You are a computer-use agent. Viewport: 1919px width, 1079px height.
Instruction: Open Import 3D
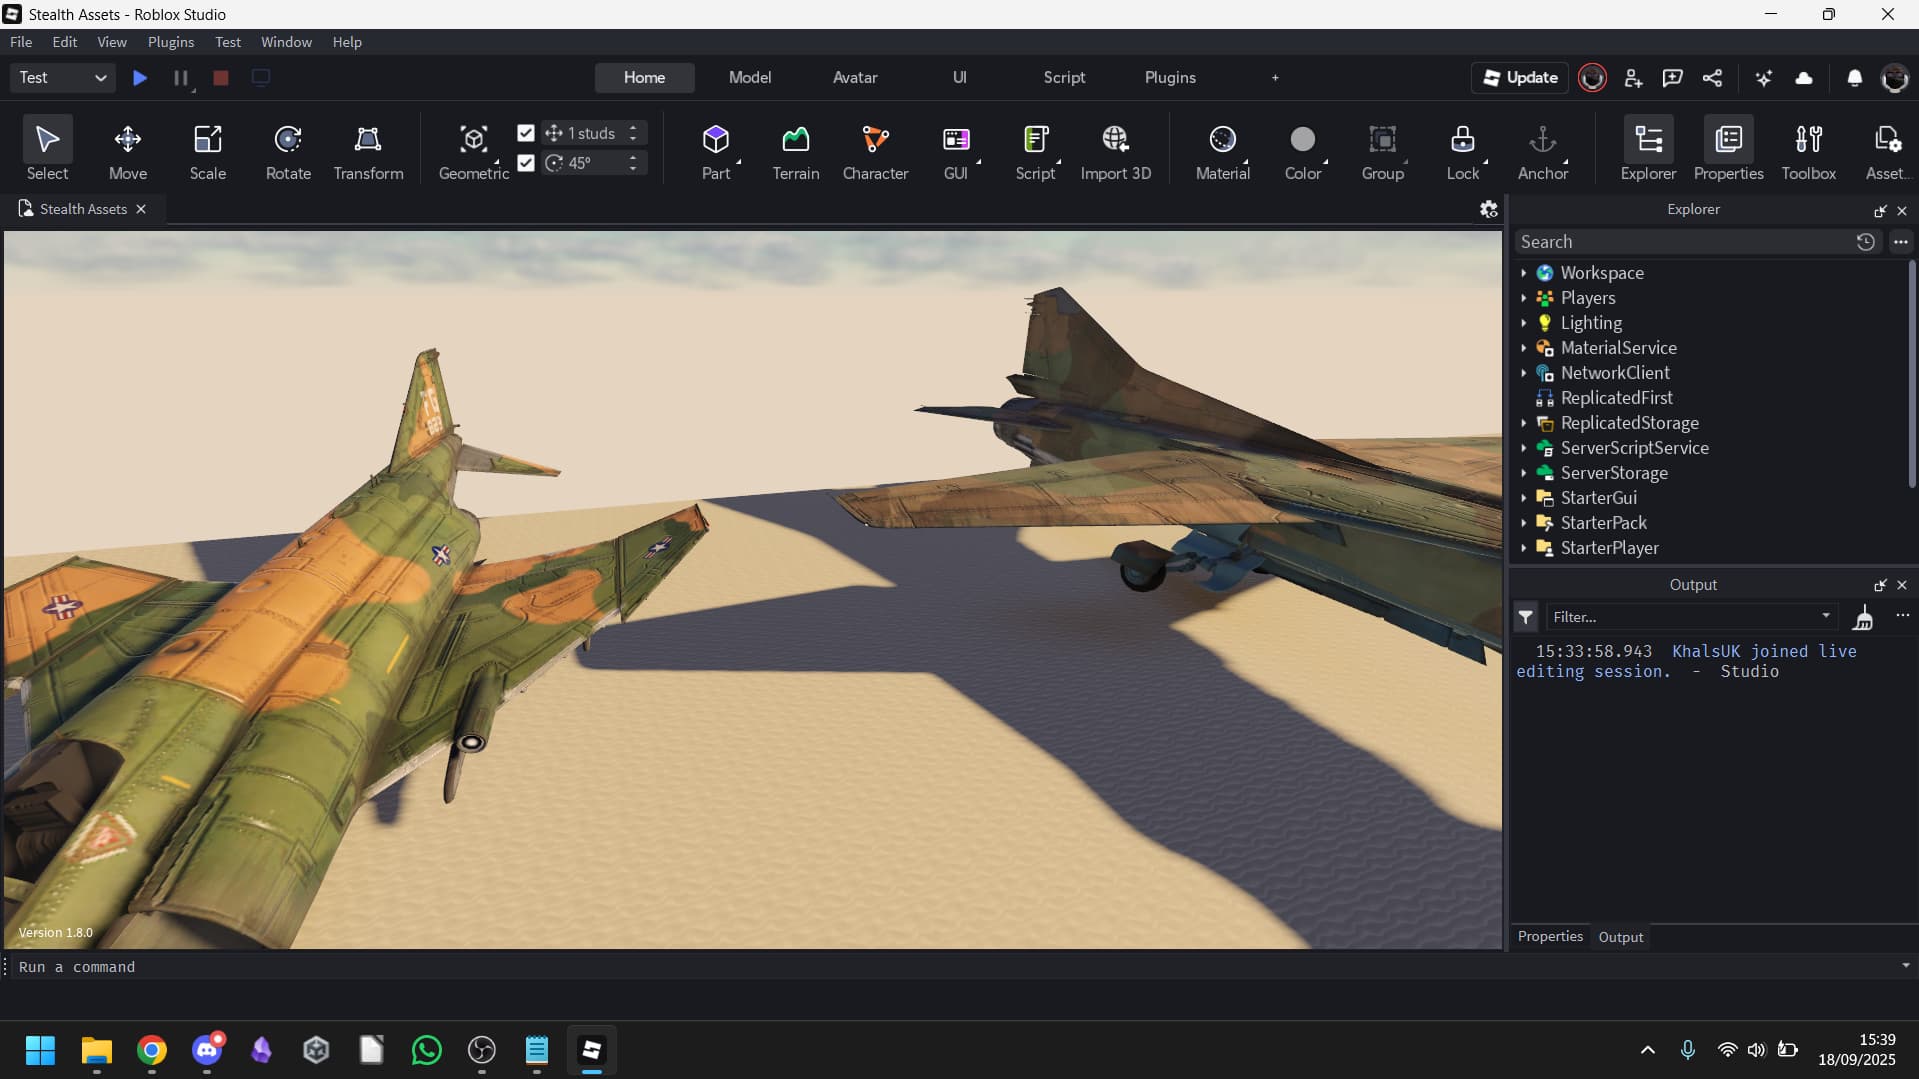1116,150
